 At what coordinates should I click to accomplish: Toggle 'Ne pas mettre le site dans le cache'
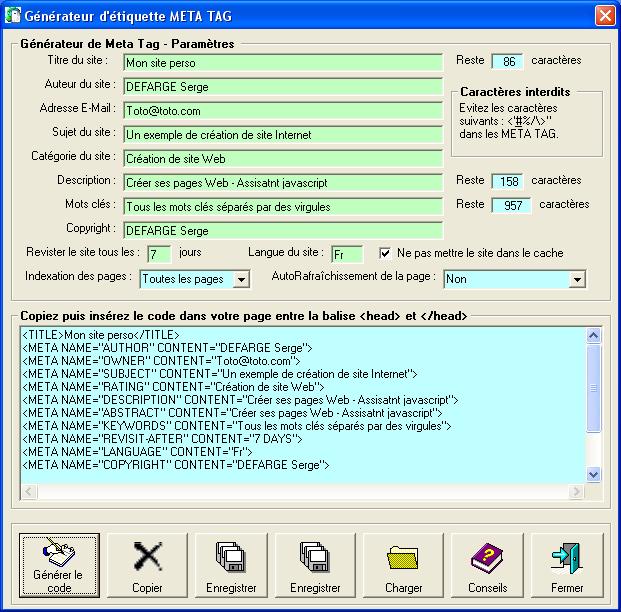pyautogui.click(x=386, y=253)
